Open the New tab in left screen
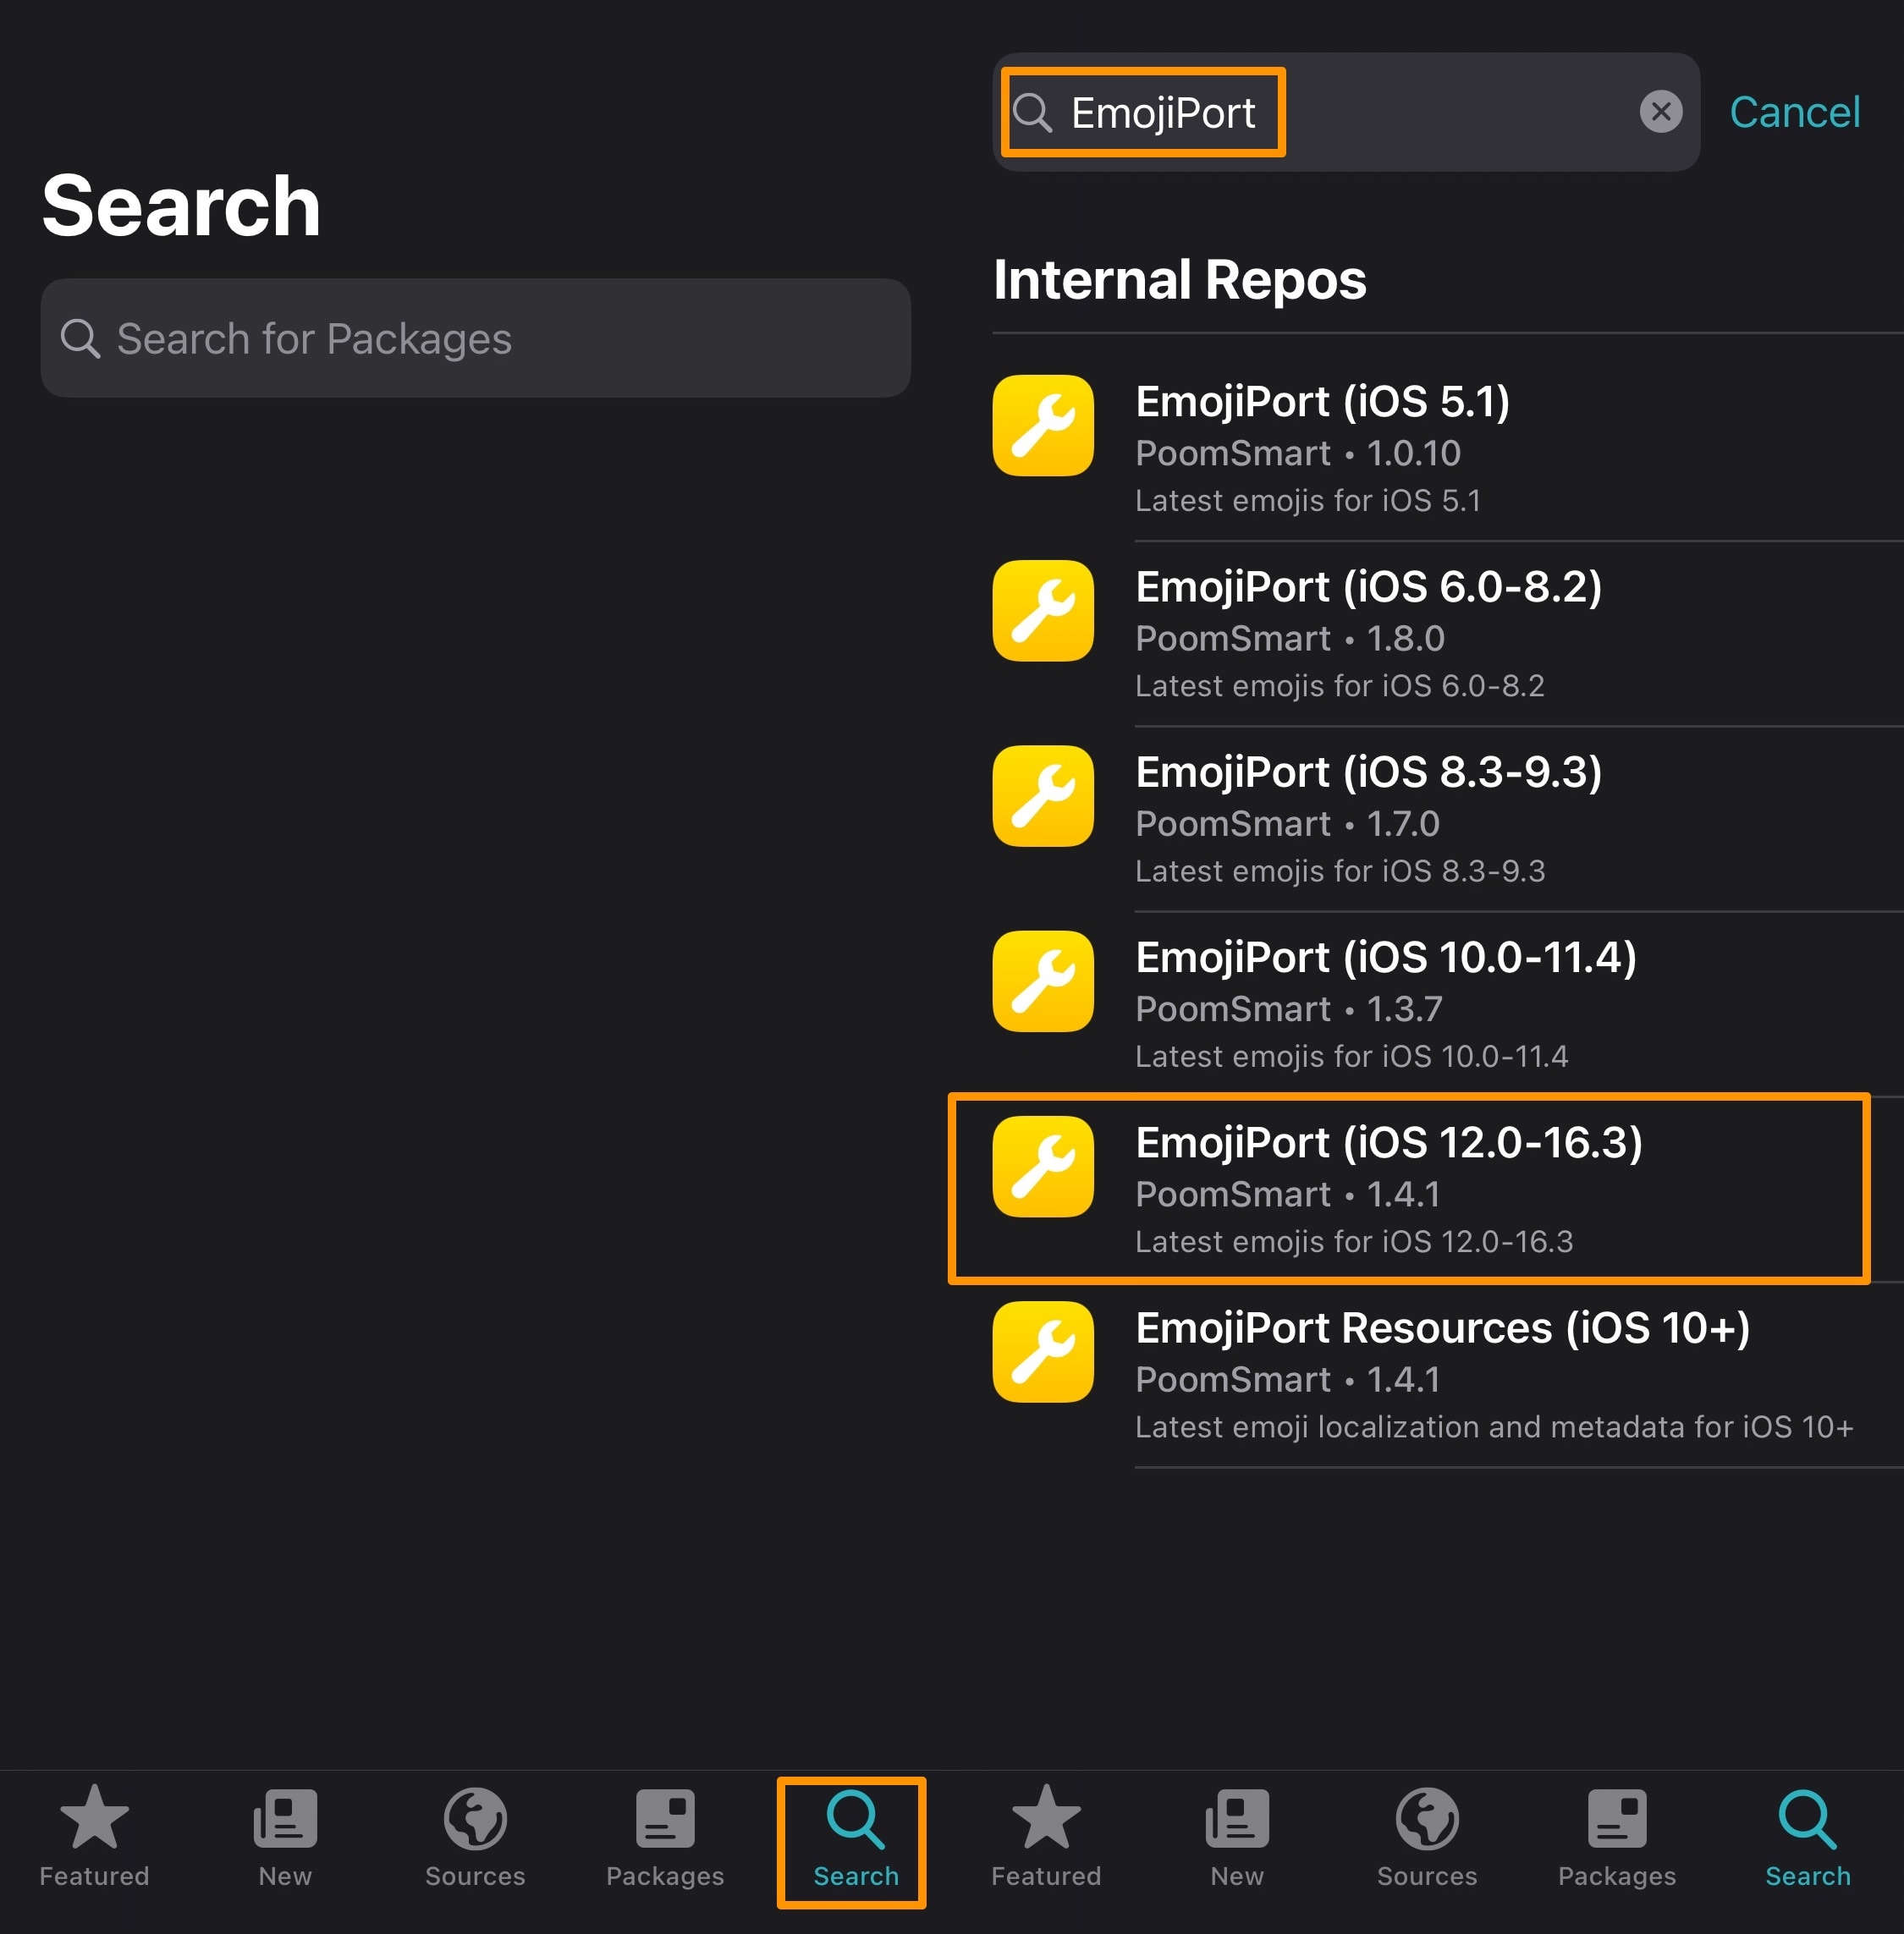The image size is (1904, 1934). pyautogui.click(x=285, y=1840)
